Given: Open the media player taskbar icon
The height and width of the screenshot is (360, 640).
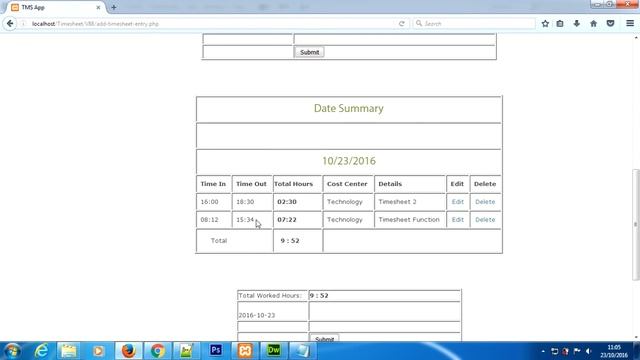Looking at the screenshot, I should pos(98,351).
